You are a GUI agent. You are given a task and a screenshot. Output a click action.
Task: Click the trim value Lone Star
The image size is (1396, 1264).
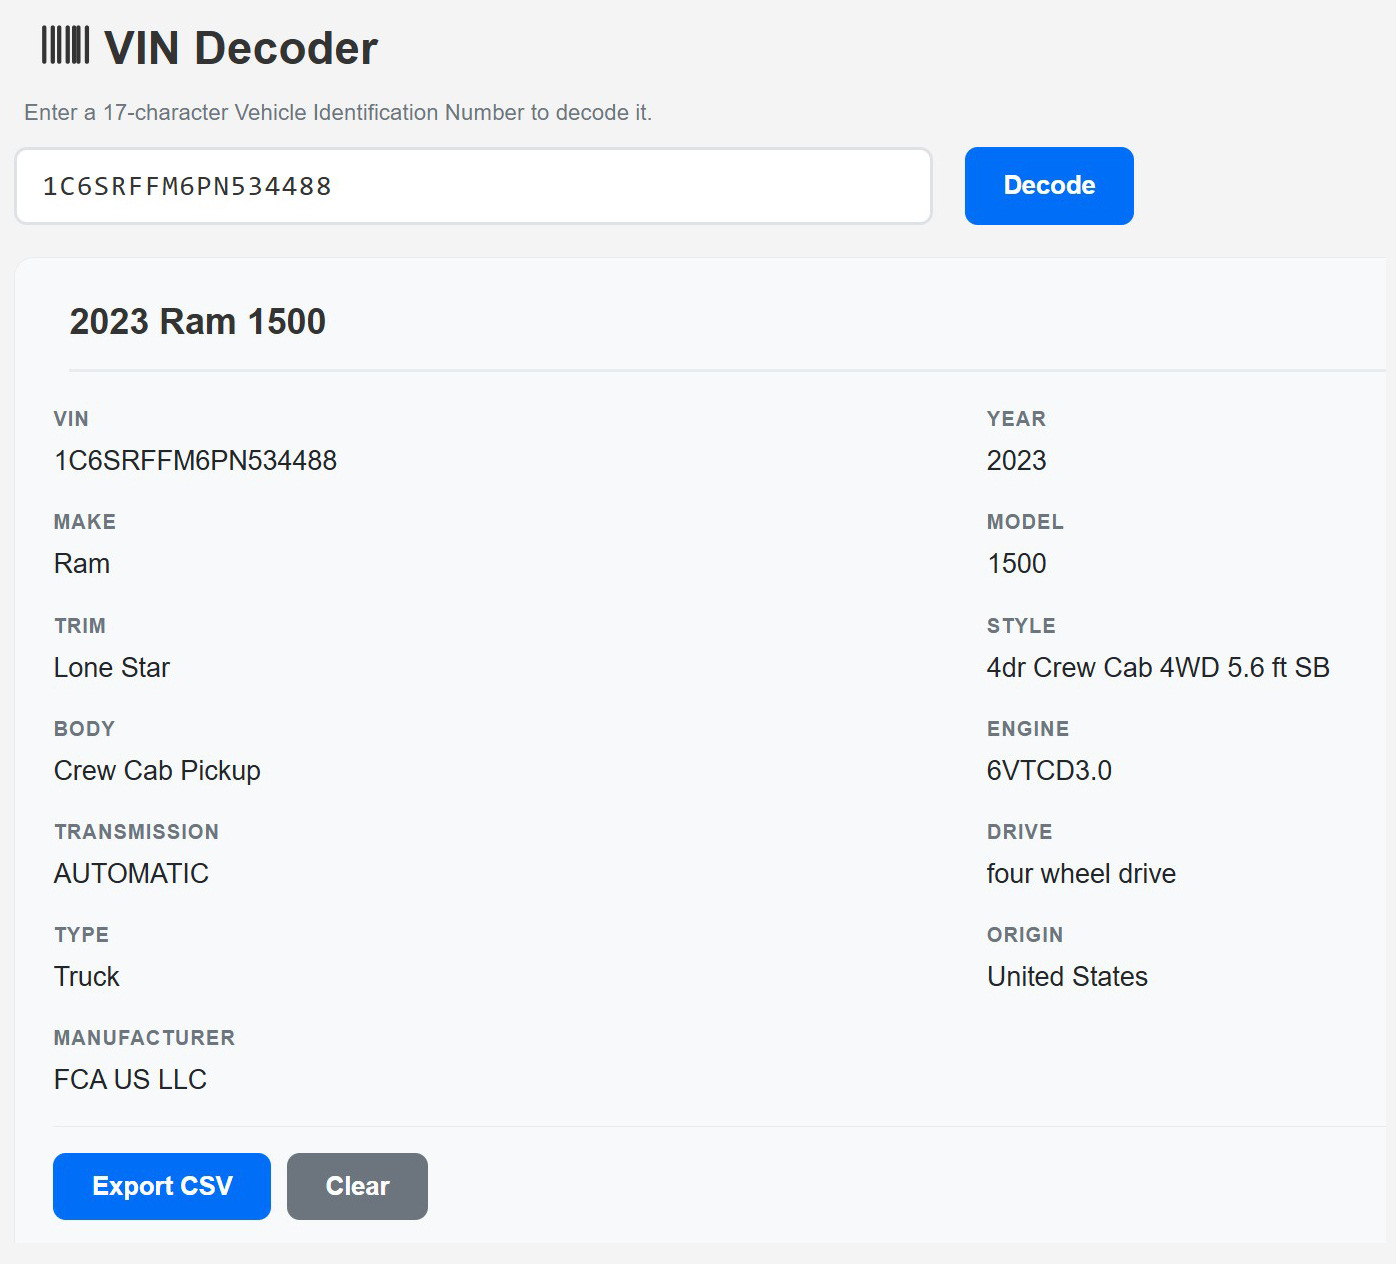pos(112,668)
